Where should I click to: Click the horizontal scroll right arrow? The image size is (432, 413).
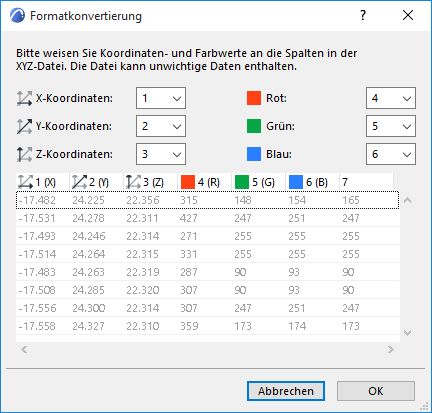click(x=391, y=349)
